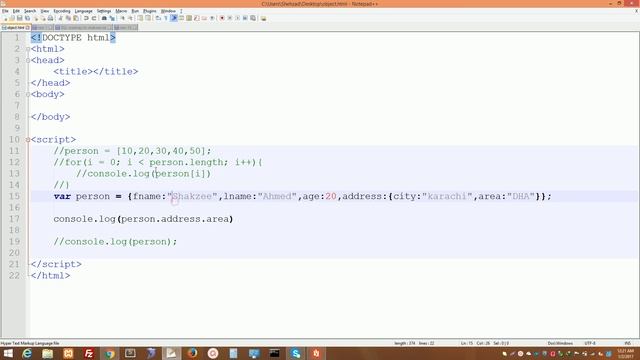Click the Redo toolbar icon

[93, 18]
